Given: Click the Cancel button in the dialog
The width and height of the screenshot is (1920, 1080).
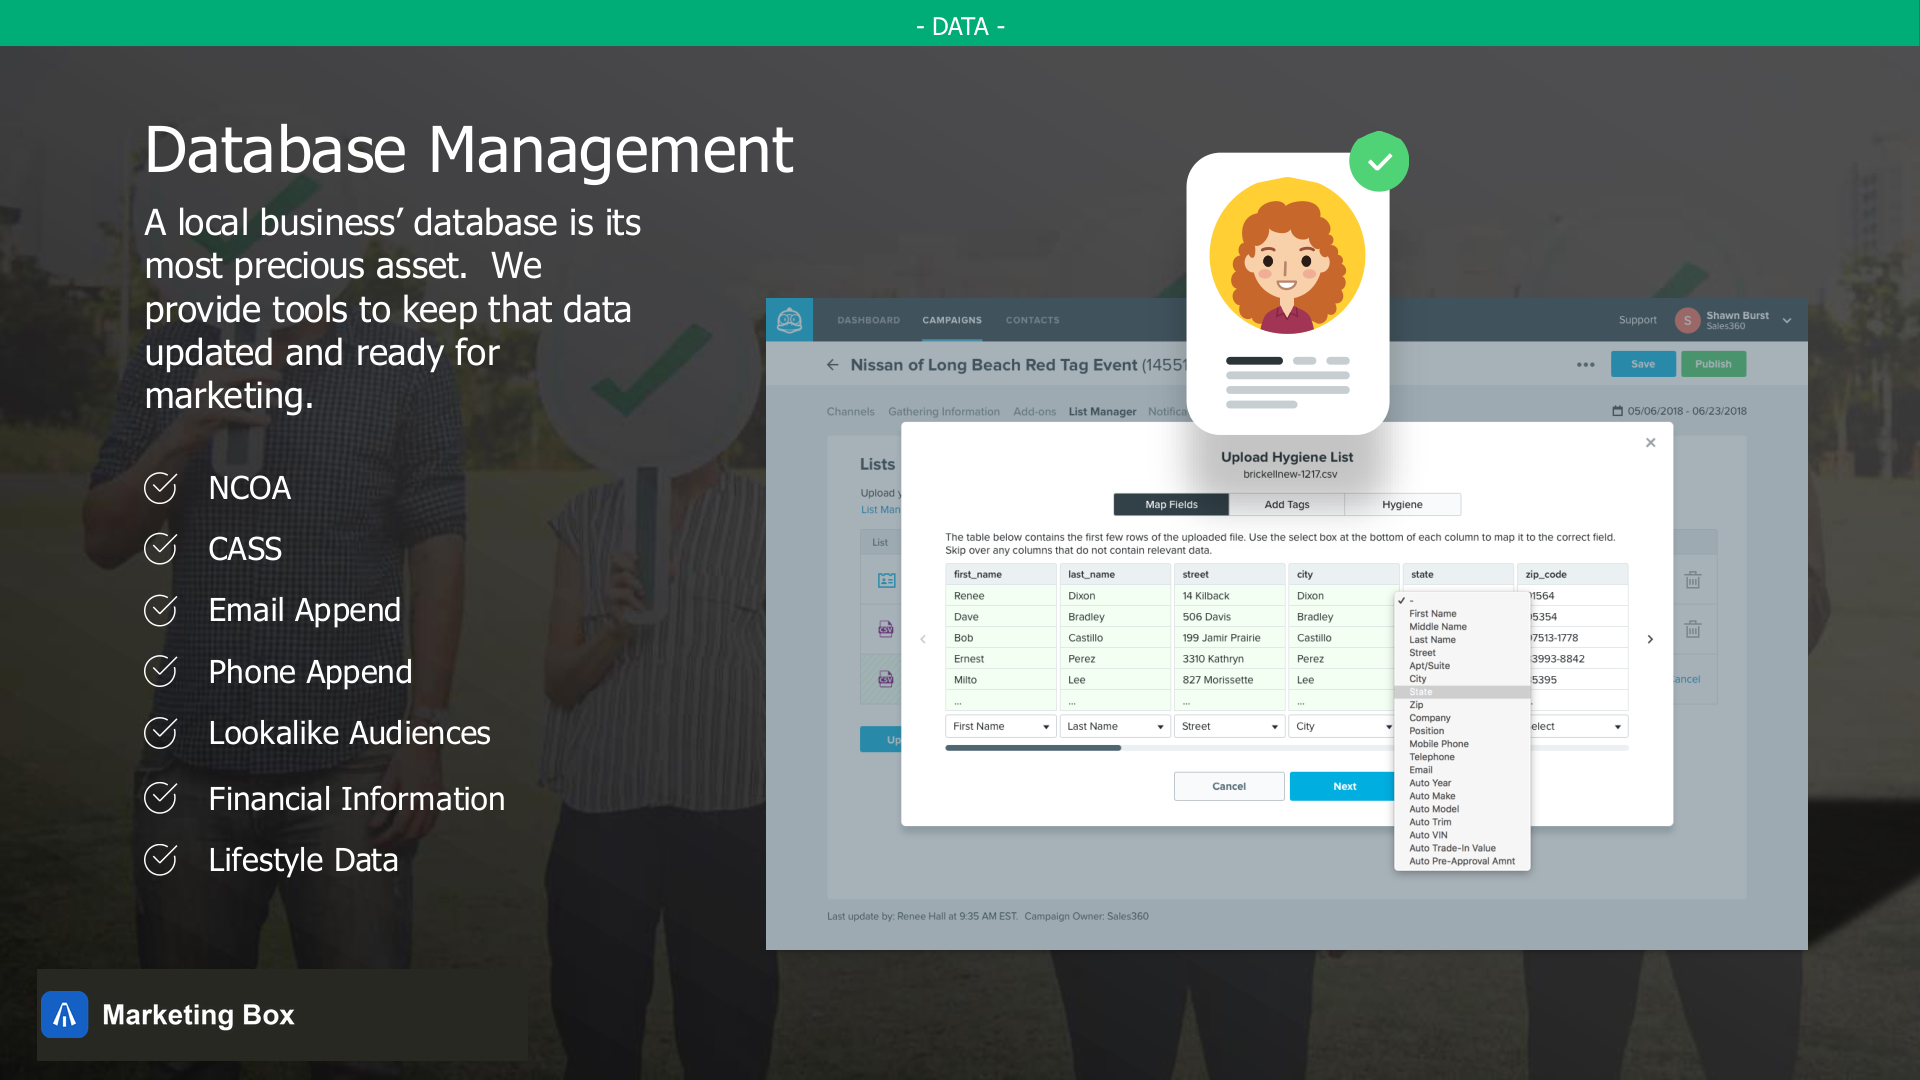Looking at the screenshot, I should (x=1228, y=786).
